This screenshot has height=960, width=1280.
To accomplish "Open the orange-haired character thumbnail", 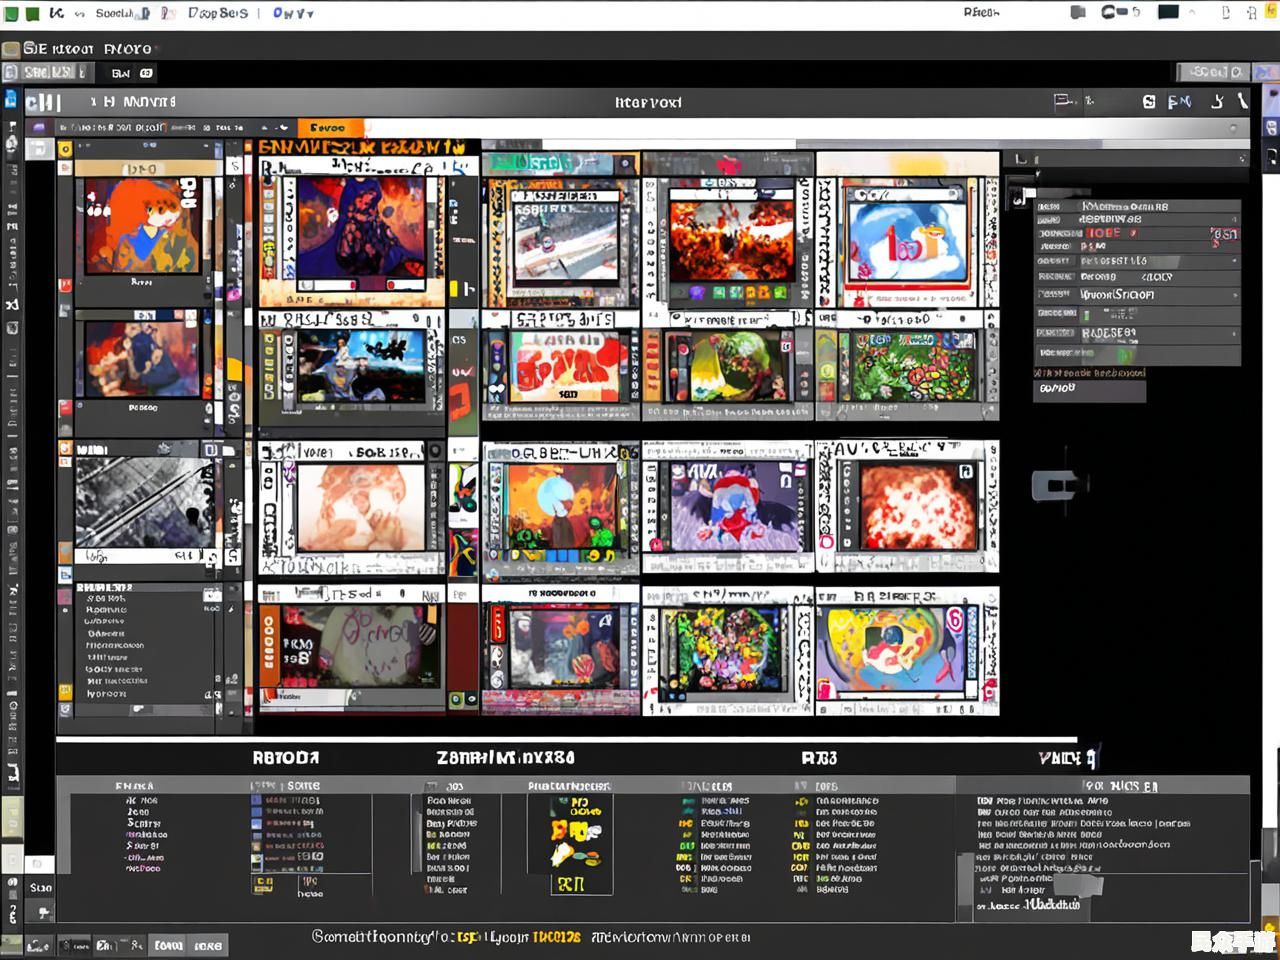I will point(142,226).
